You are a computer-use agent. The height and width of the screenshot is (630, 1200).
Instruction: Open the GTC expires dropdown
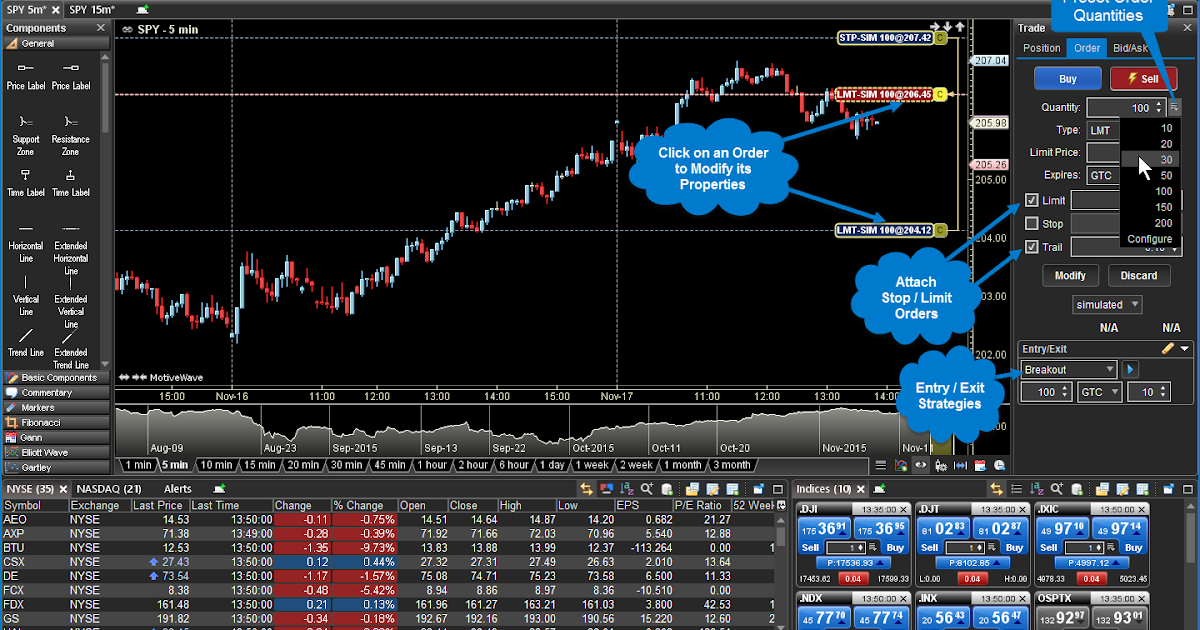[1104, 175]
